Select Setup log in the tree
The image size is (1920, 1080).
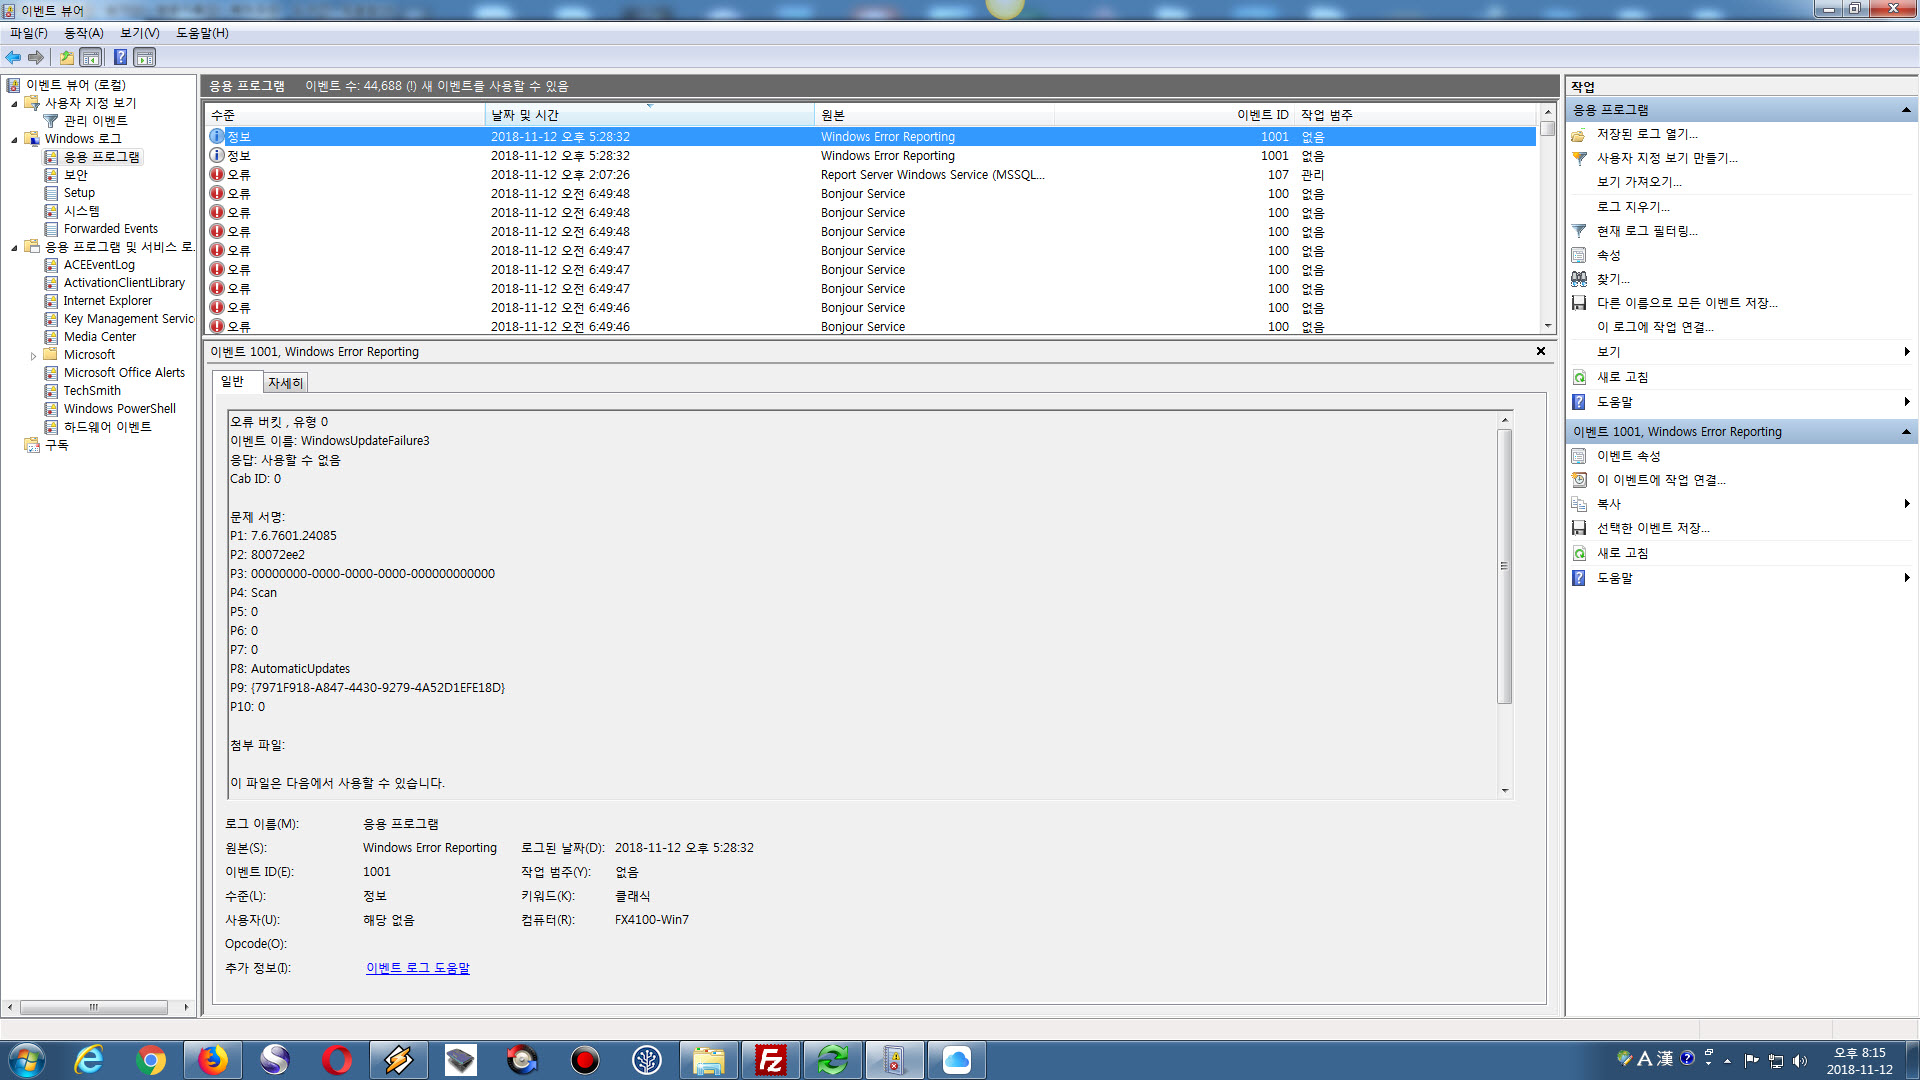(x=79, y=193)
